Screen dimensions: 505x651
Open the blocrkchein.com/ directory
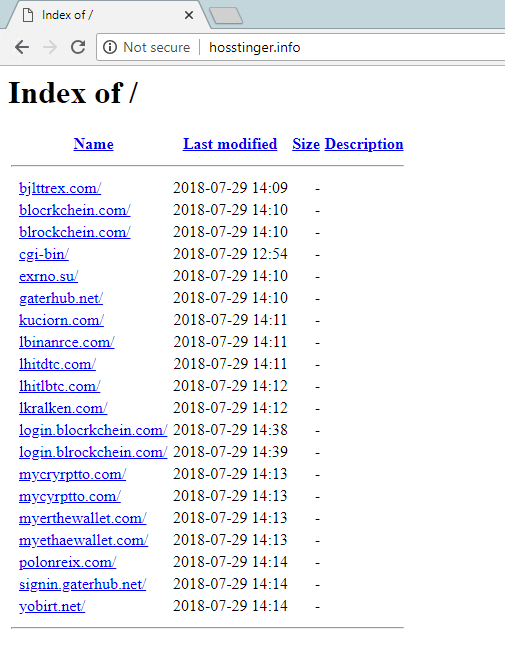[x=75, y=210]
